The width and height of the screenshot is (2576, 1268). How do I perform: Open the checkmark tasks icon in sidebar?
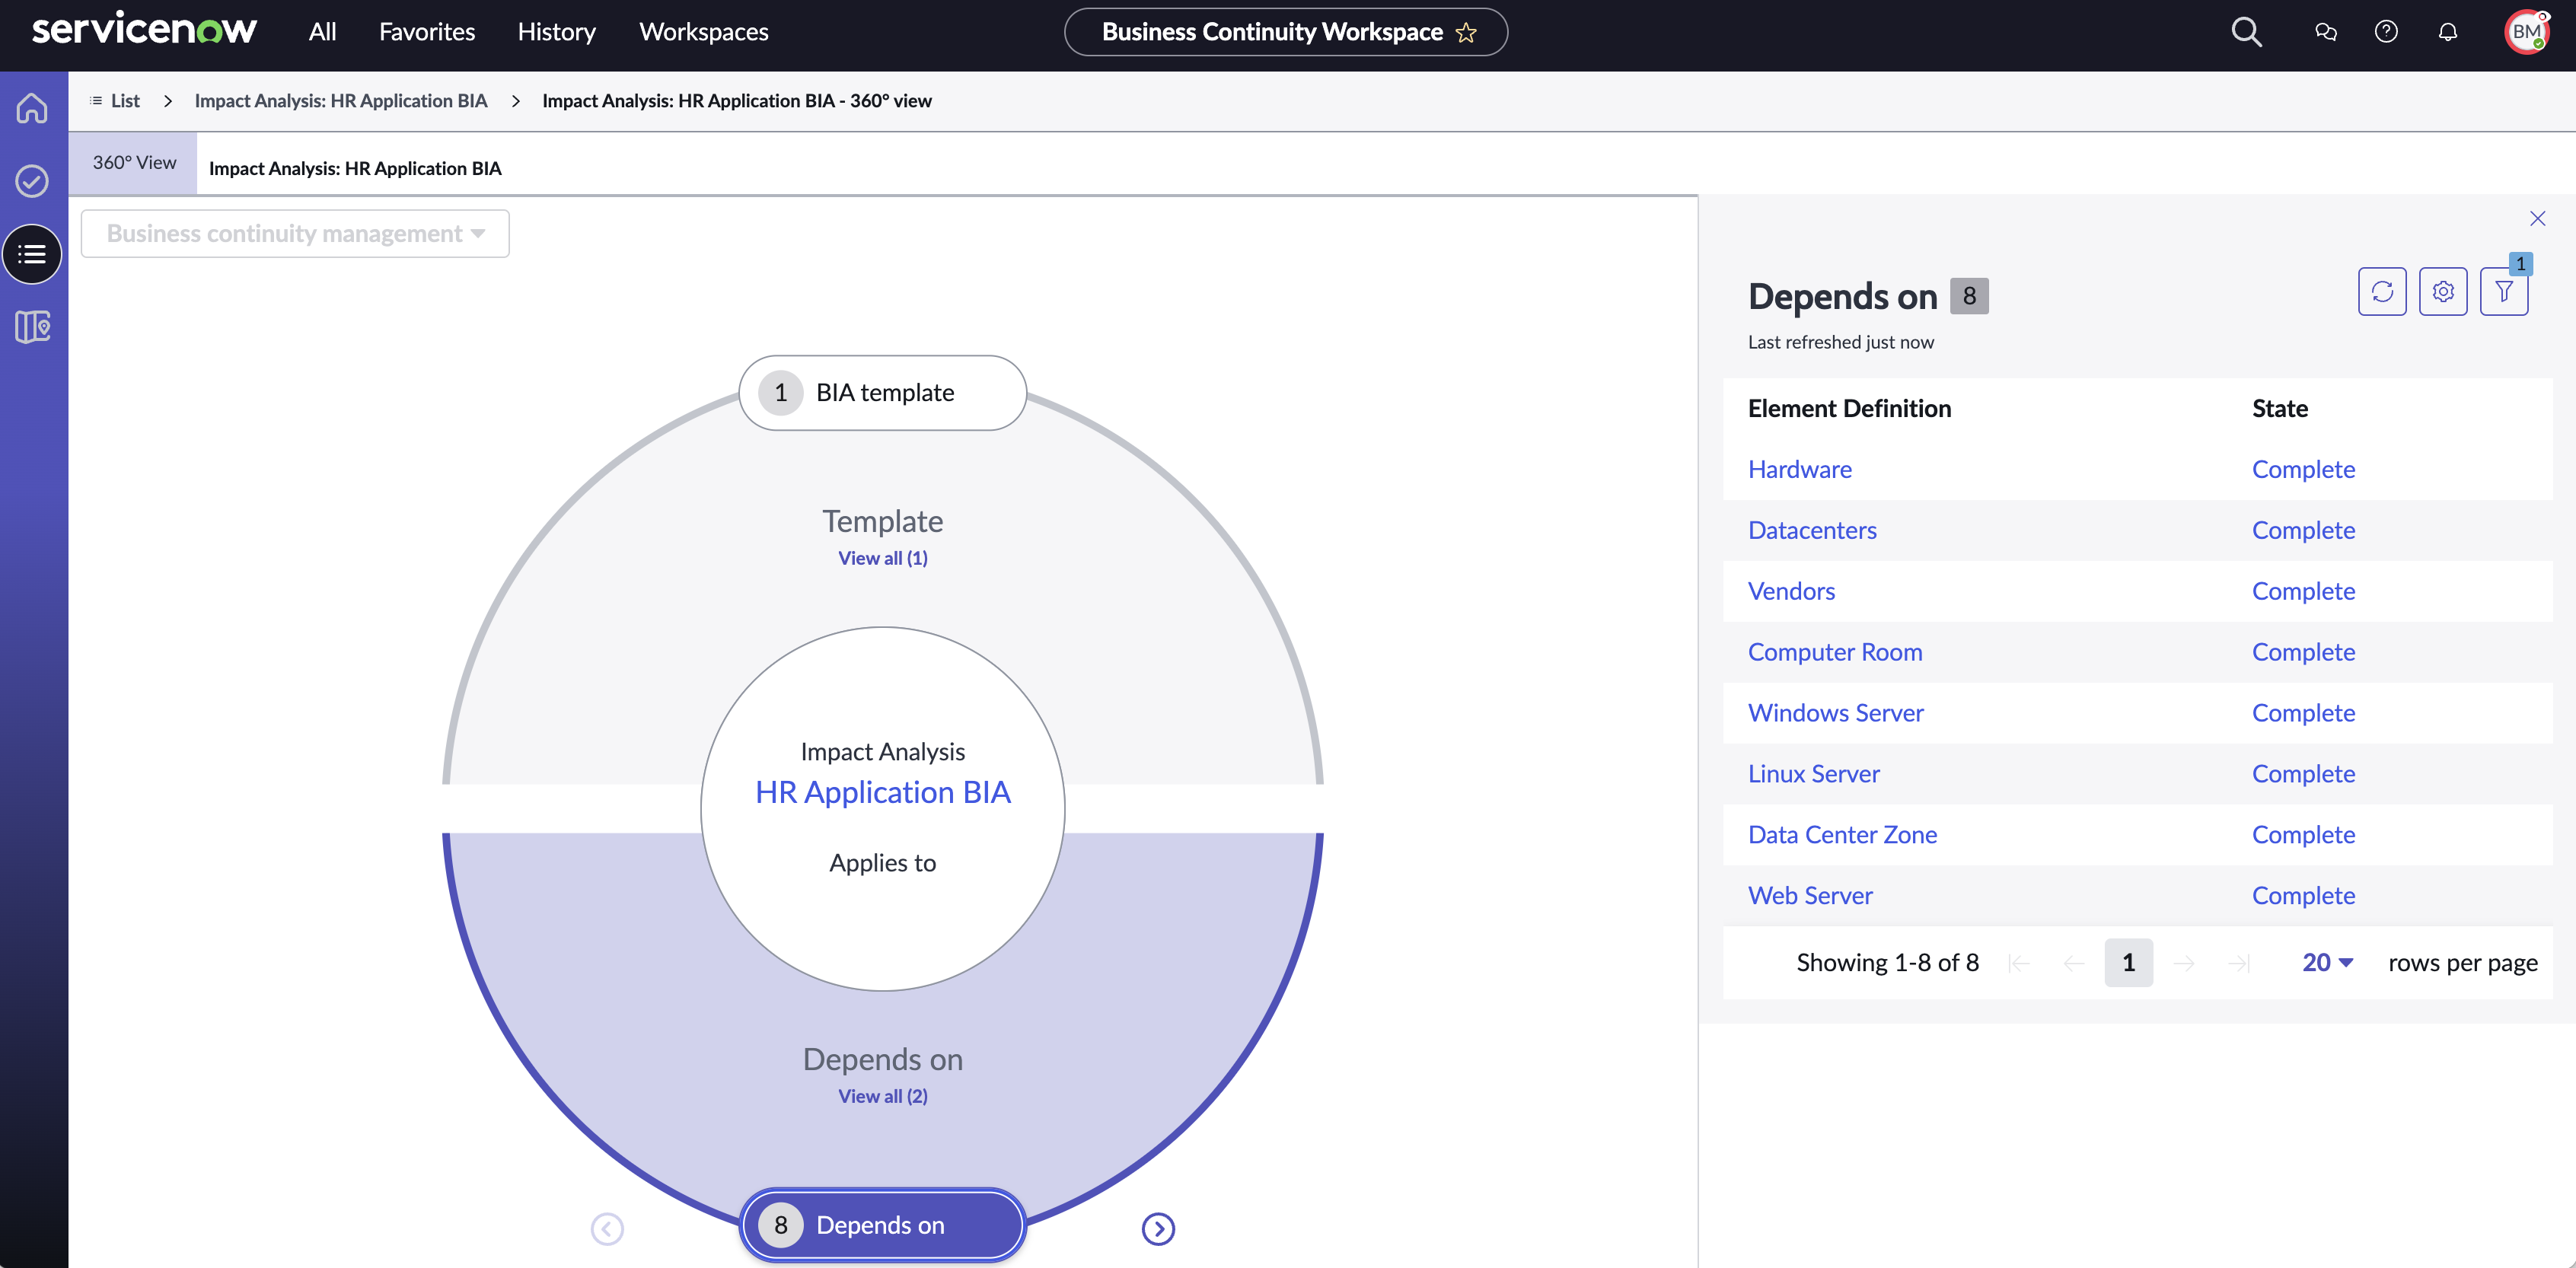[x=32, y=180]
